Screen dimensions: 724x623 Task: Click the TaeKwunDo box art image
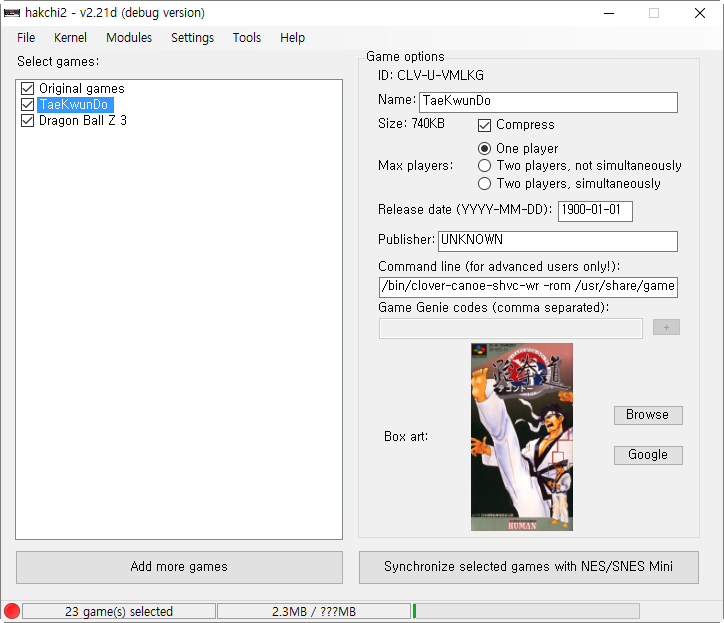point(522,436)
